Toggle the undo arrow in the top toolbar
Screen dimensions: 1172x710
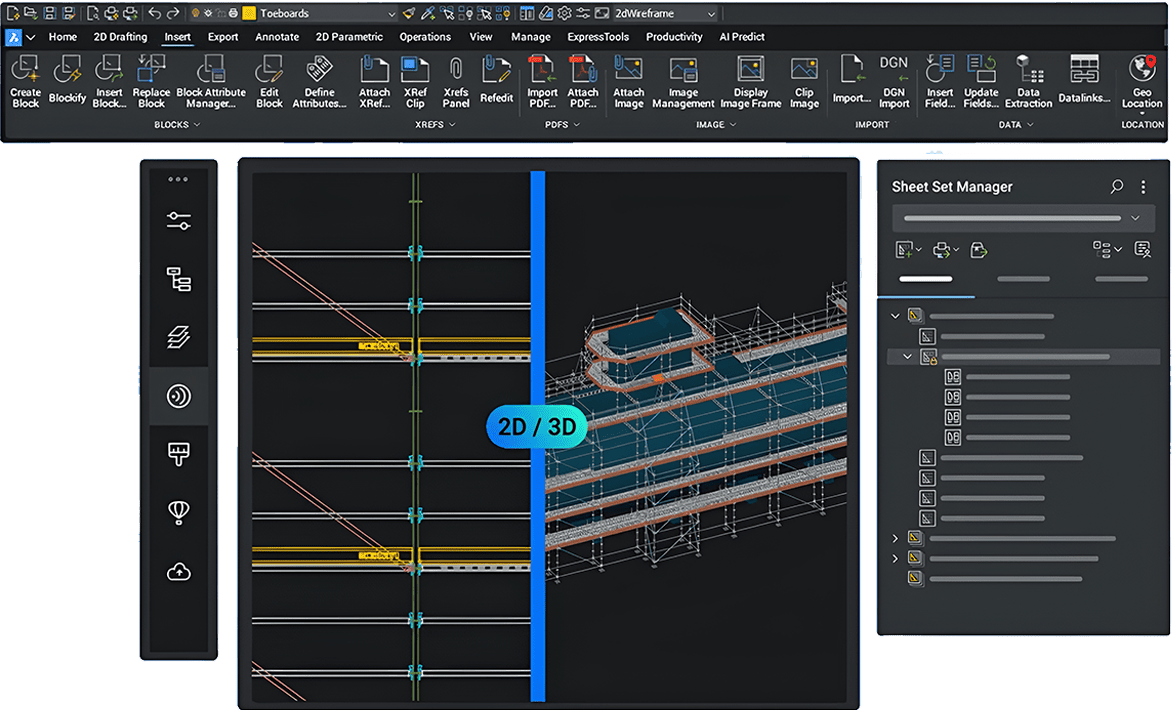(x=156, y=13)
